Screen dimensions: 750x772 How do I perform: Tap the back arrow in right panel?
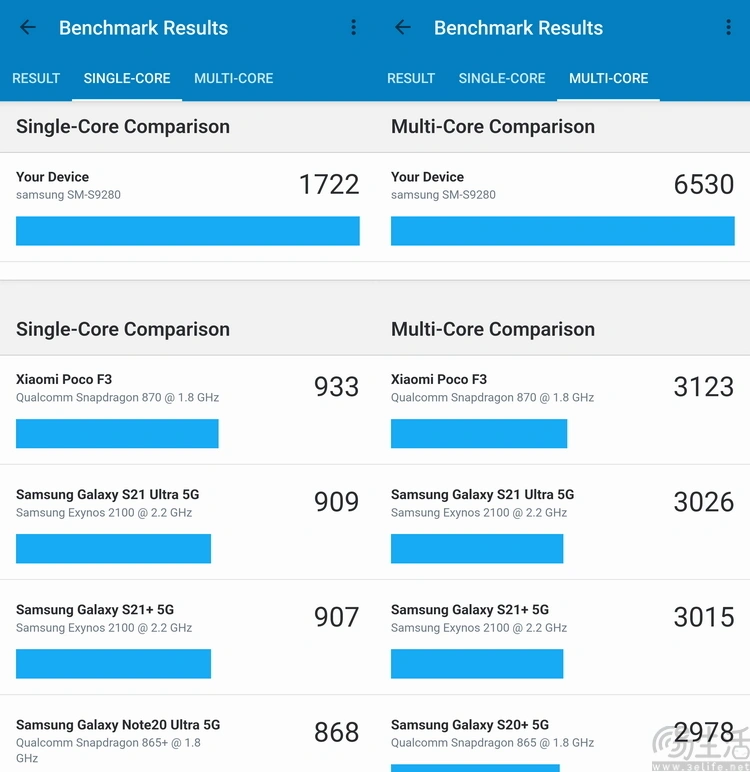pos(403,28)
